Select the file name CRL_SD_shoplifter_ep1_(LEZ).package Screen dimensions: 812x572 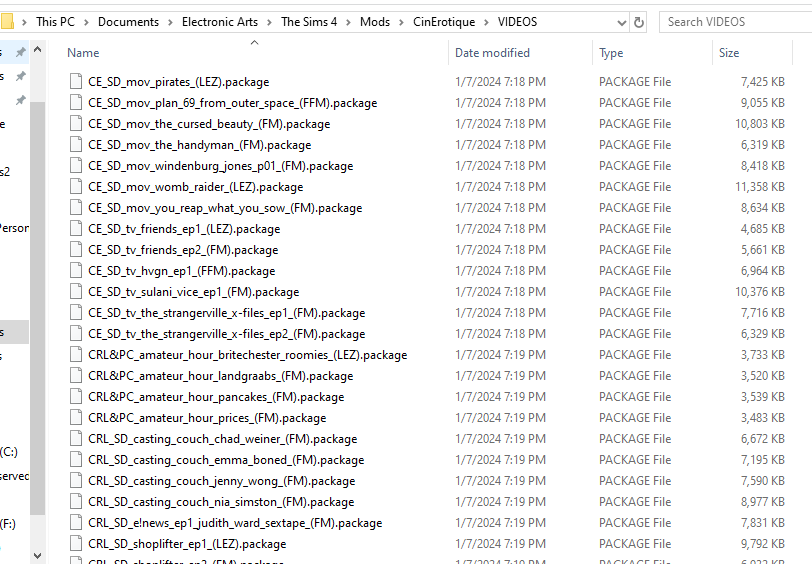point(187,544)
